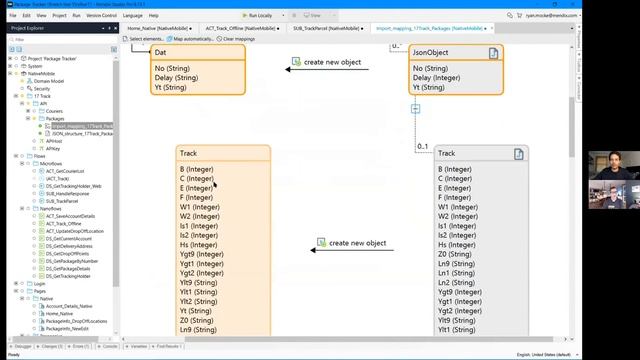Select the orange Track entity header
Image resolution: width=640 pixels, height=360 pixels.
[223, 153]
